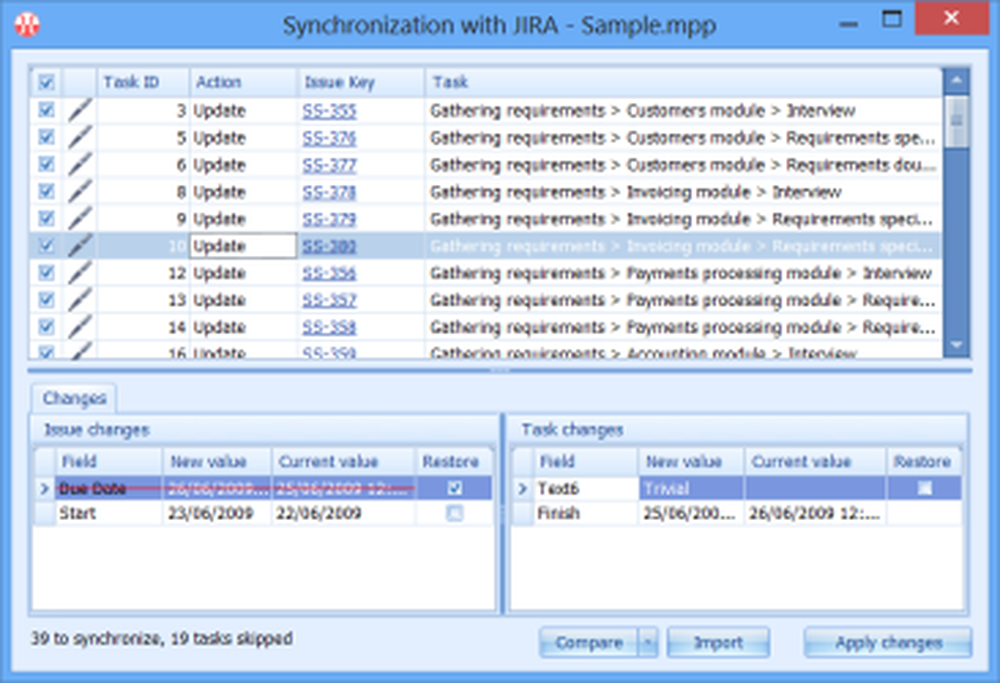This screenshot has width=1000, height=683.
Task: Check the Restore checkbox for Start field
Action: pos(455,513)
